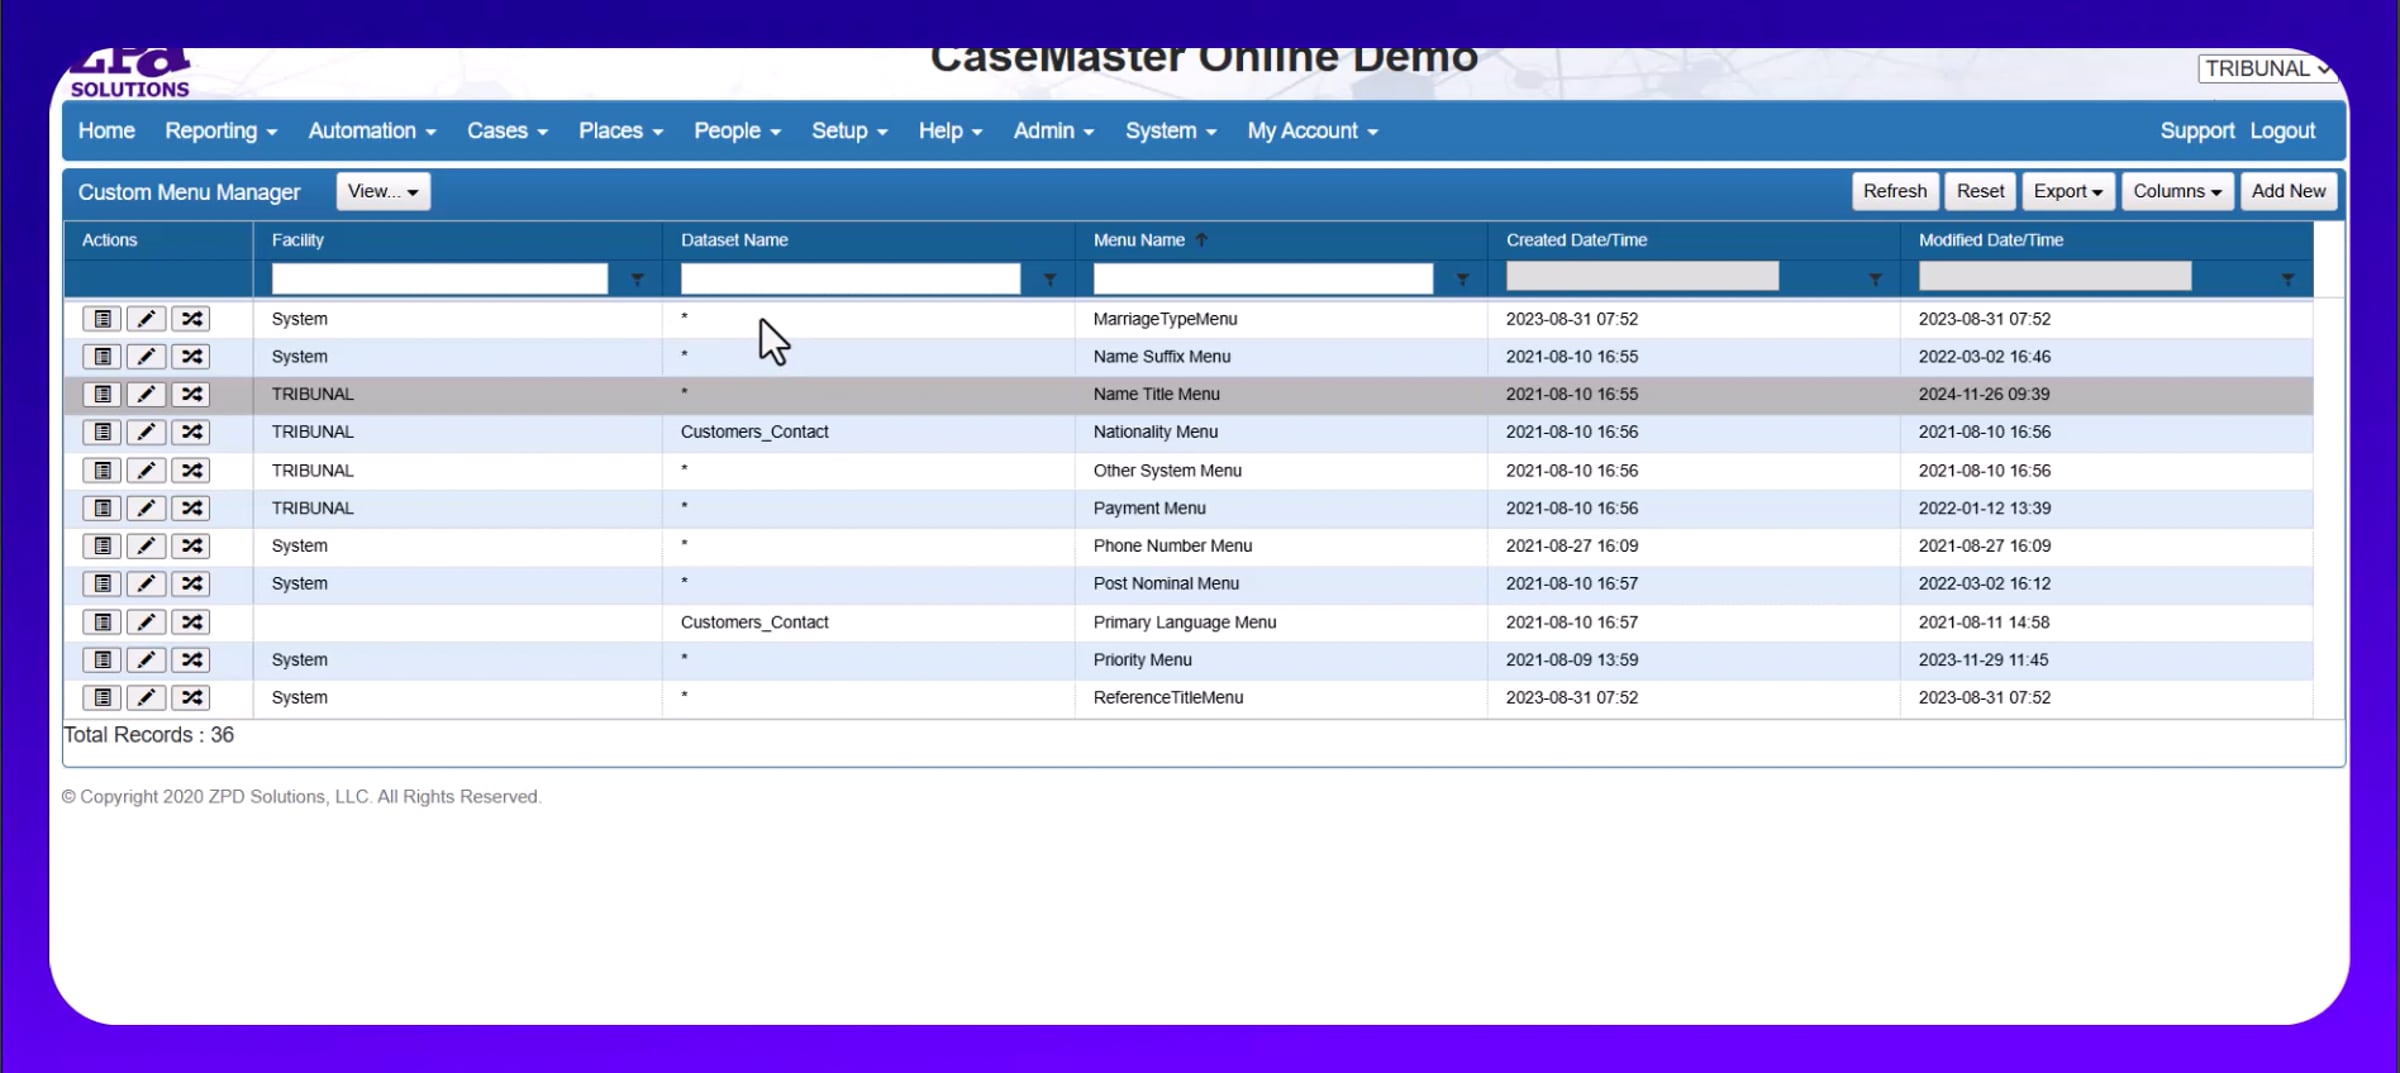The width and height of the screenshot is (2400, 1073).
Task: Select the Priority Menu name cell
Action: pyautogui.click(x=1142, y=660)
